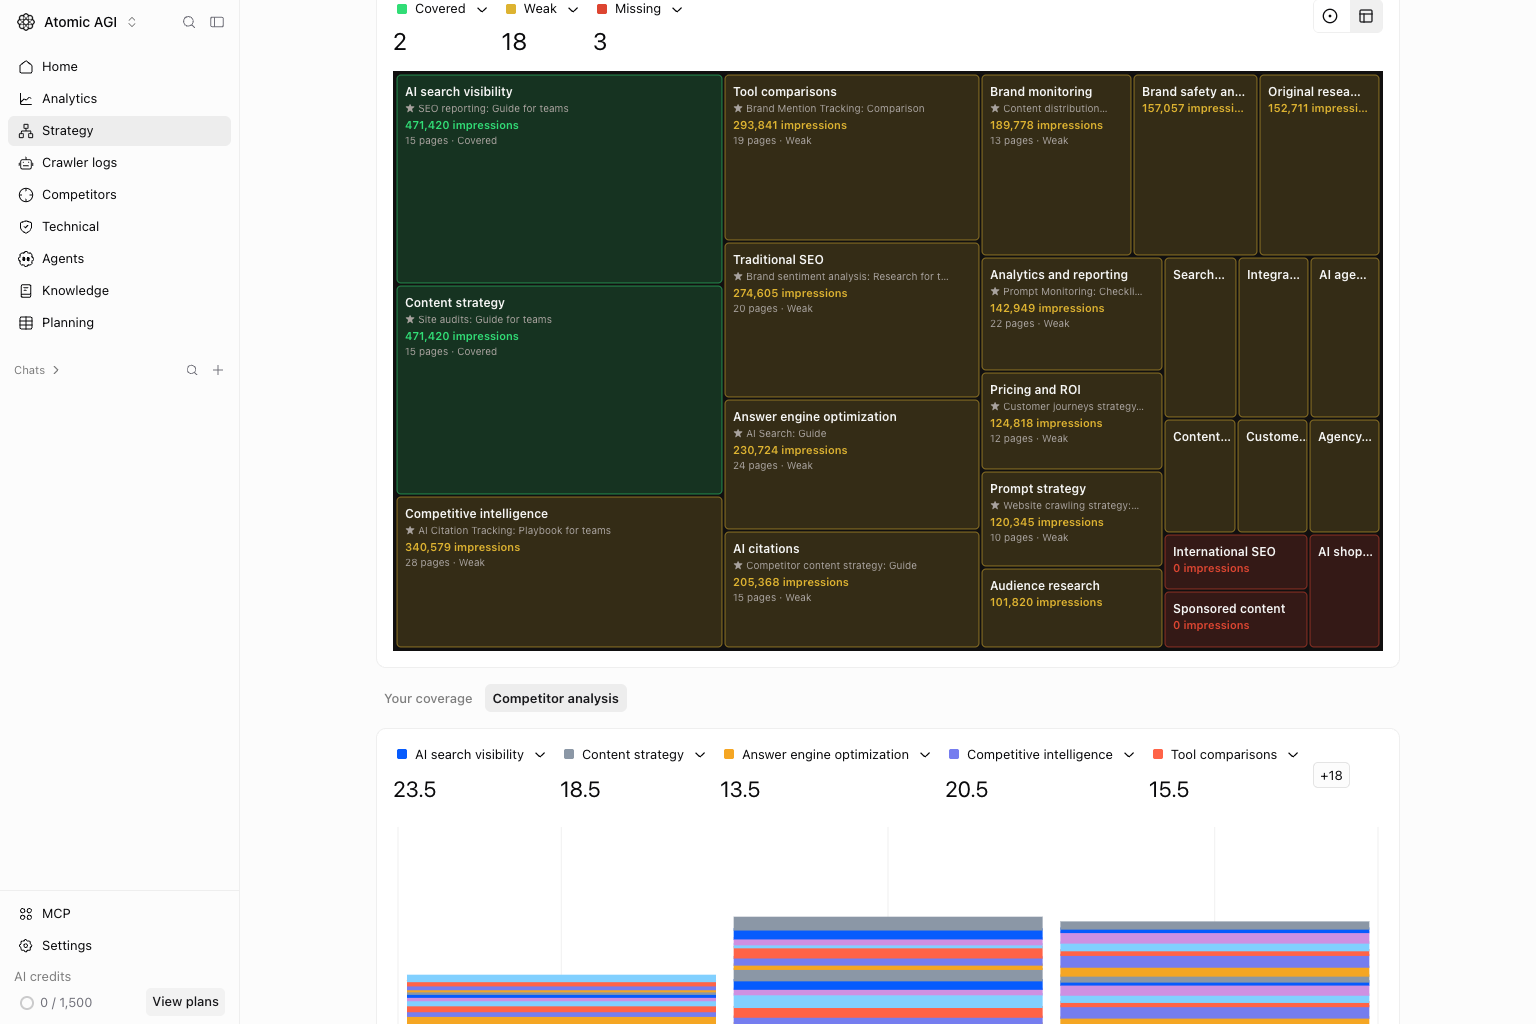Collapse the sidebar panel icon

[217, 22]
